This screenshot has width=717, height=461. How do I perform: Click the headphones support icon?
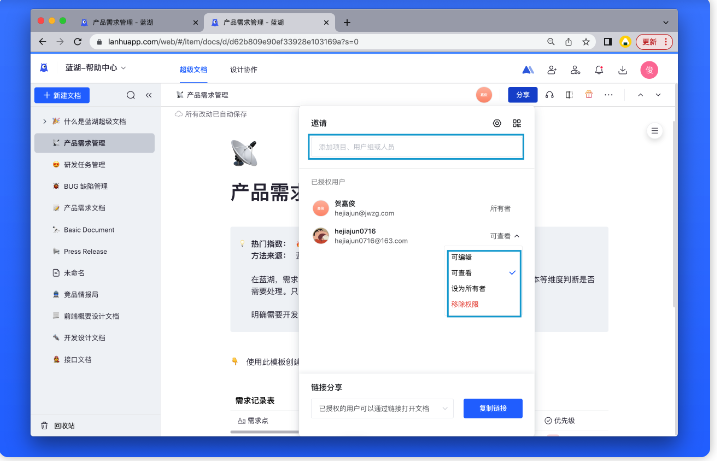coord(549,95)
